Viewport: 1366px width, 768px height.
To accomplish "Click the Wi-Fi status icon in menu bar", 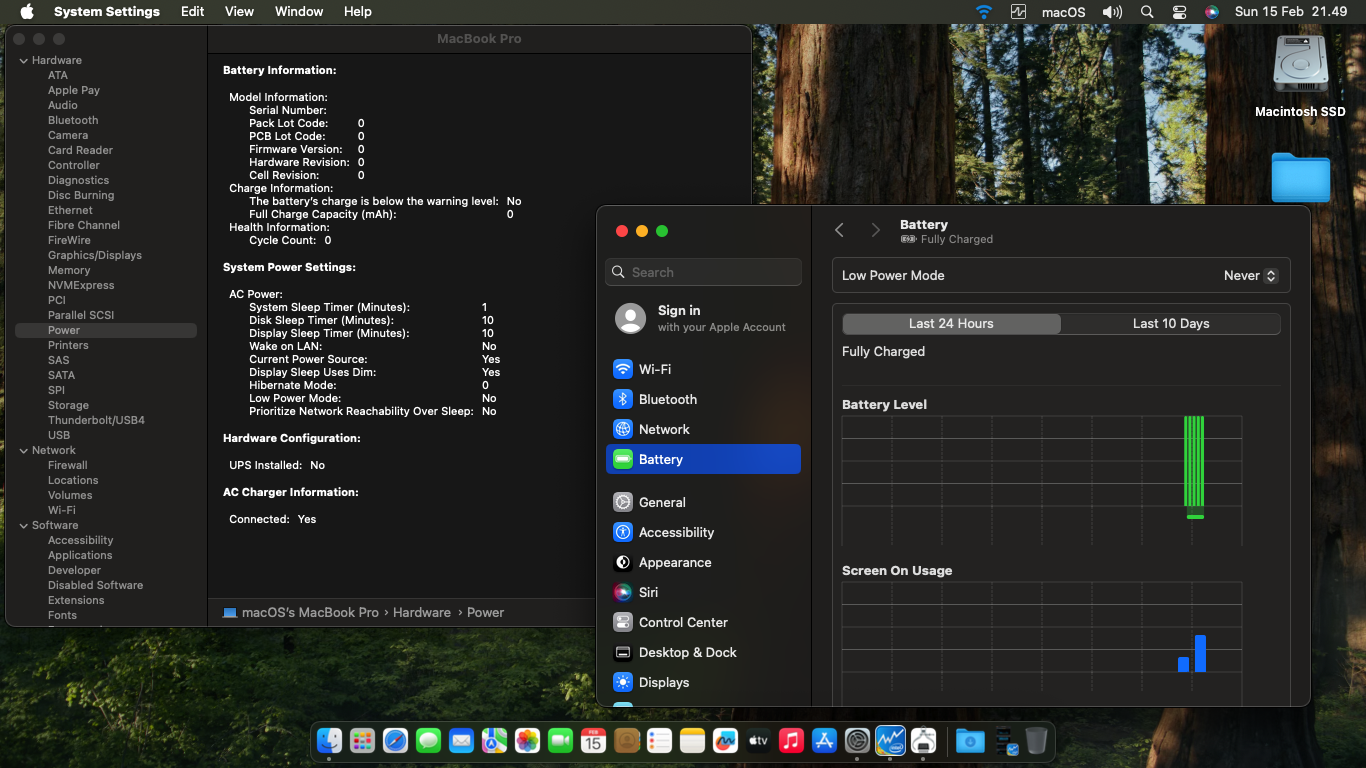I will [x=984, y=12].
